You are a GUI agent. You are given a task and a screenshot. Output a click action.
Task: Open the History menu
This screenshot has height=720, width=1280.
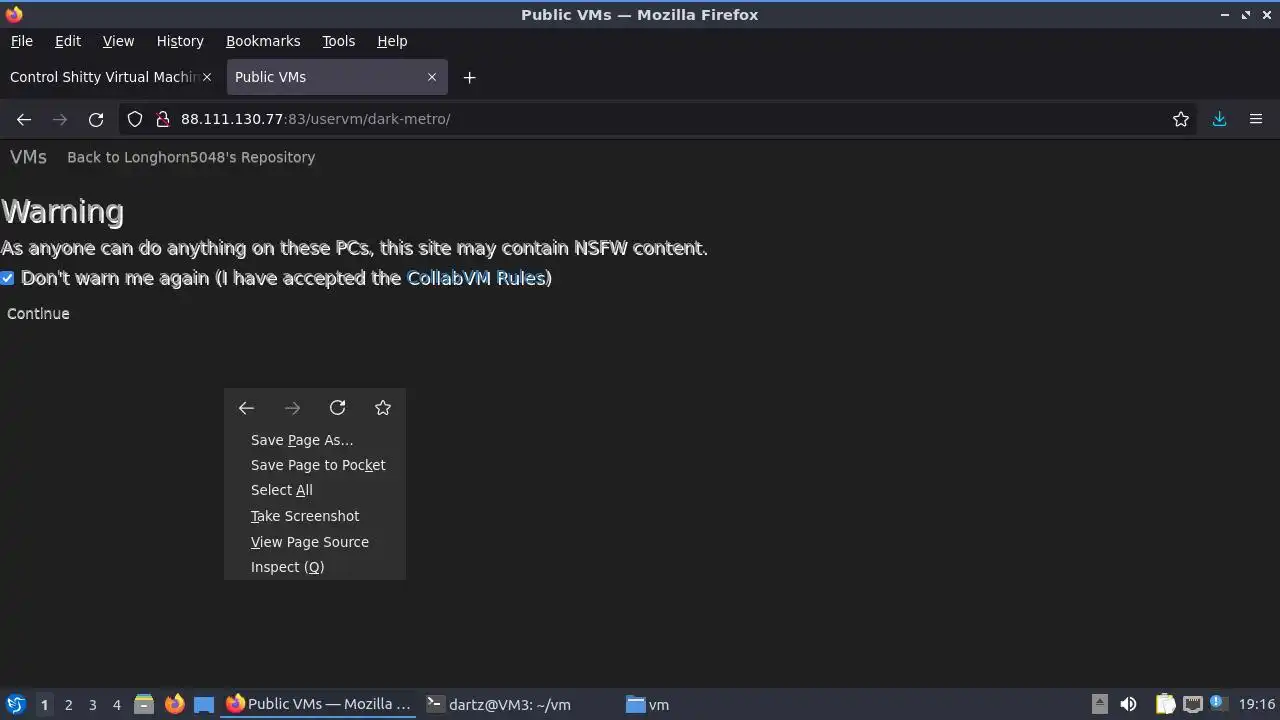tap(180, 41)
